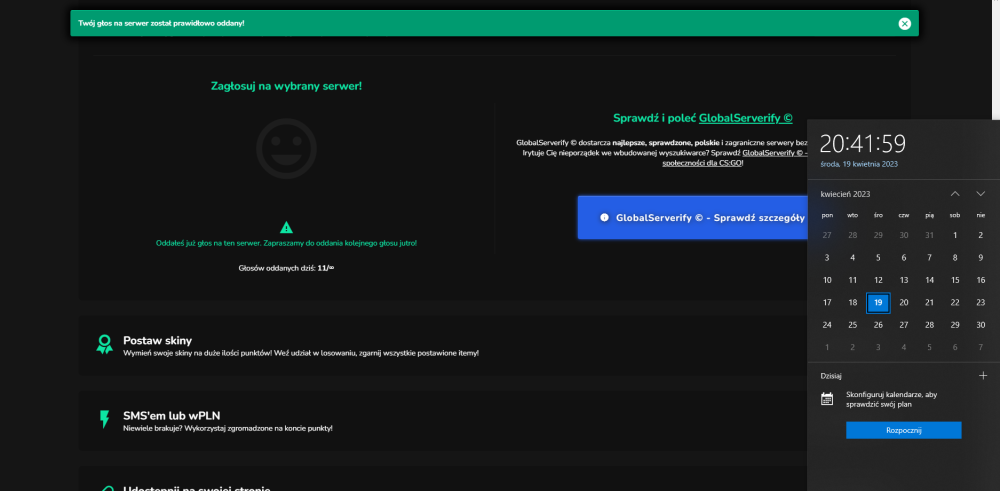This screenshot has height=491, width=1000.
Task: Click the calendar icon next to Skonfiguruj kalendarze
Action: (x=827, y=399)
